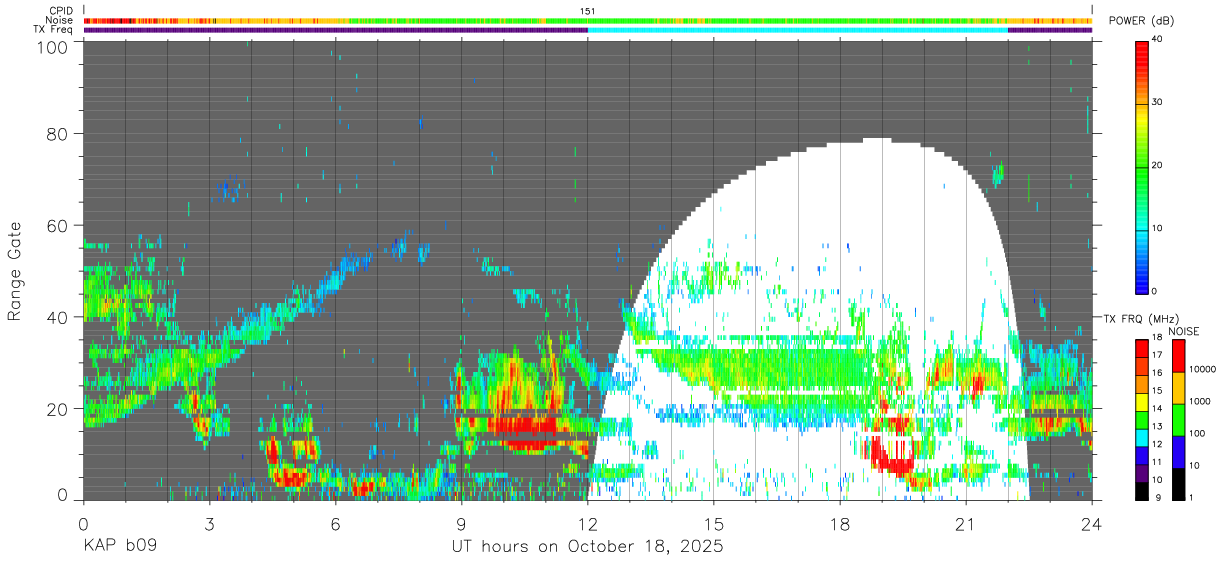The width and height of the screenshot is (1228, 567).
Task: Click the 20 tick on Range Gate axis
Action: tap(58, 408)
